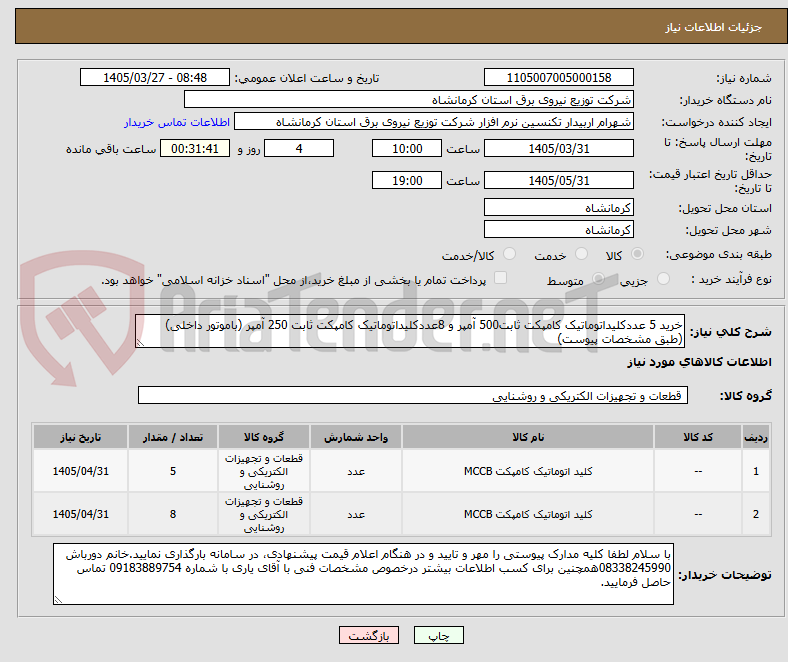Click the بازگشت back button
The width and height of the screenshot is (788, 662).
pyautogui.click(x=369, y=635)
